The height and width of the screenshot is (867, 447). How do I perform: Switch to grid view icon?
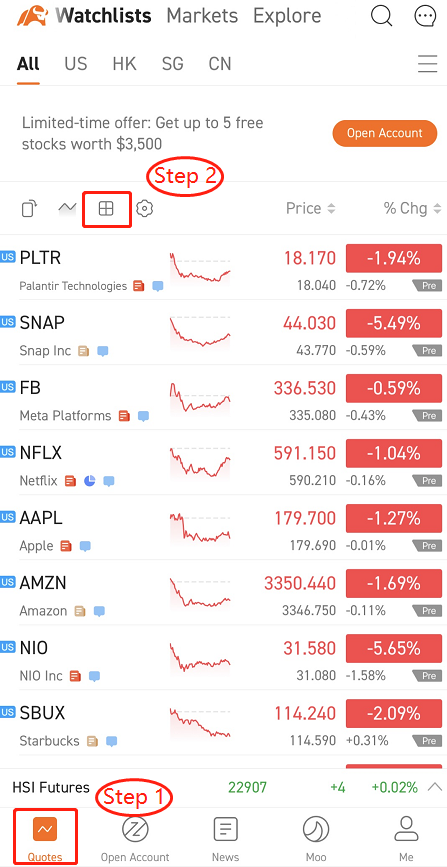[106, 208]
